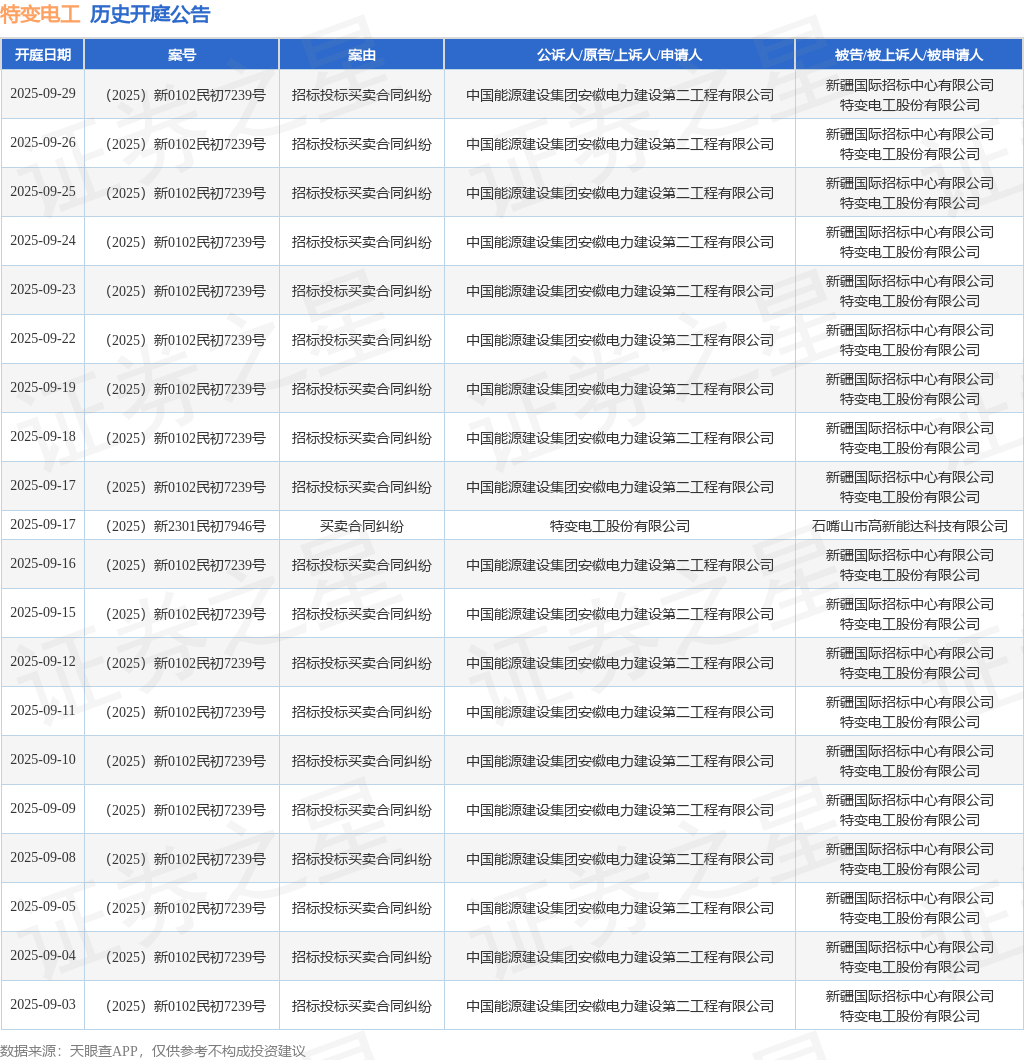This screenshot has height=1060, width=1024.
Task: Select the 案号 column header
Action: pyautogui.click(x=182, y=55)
